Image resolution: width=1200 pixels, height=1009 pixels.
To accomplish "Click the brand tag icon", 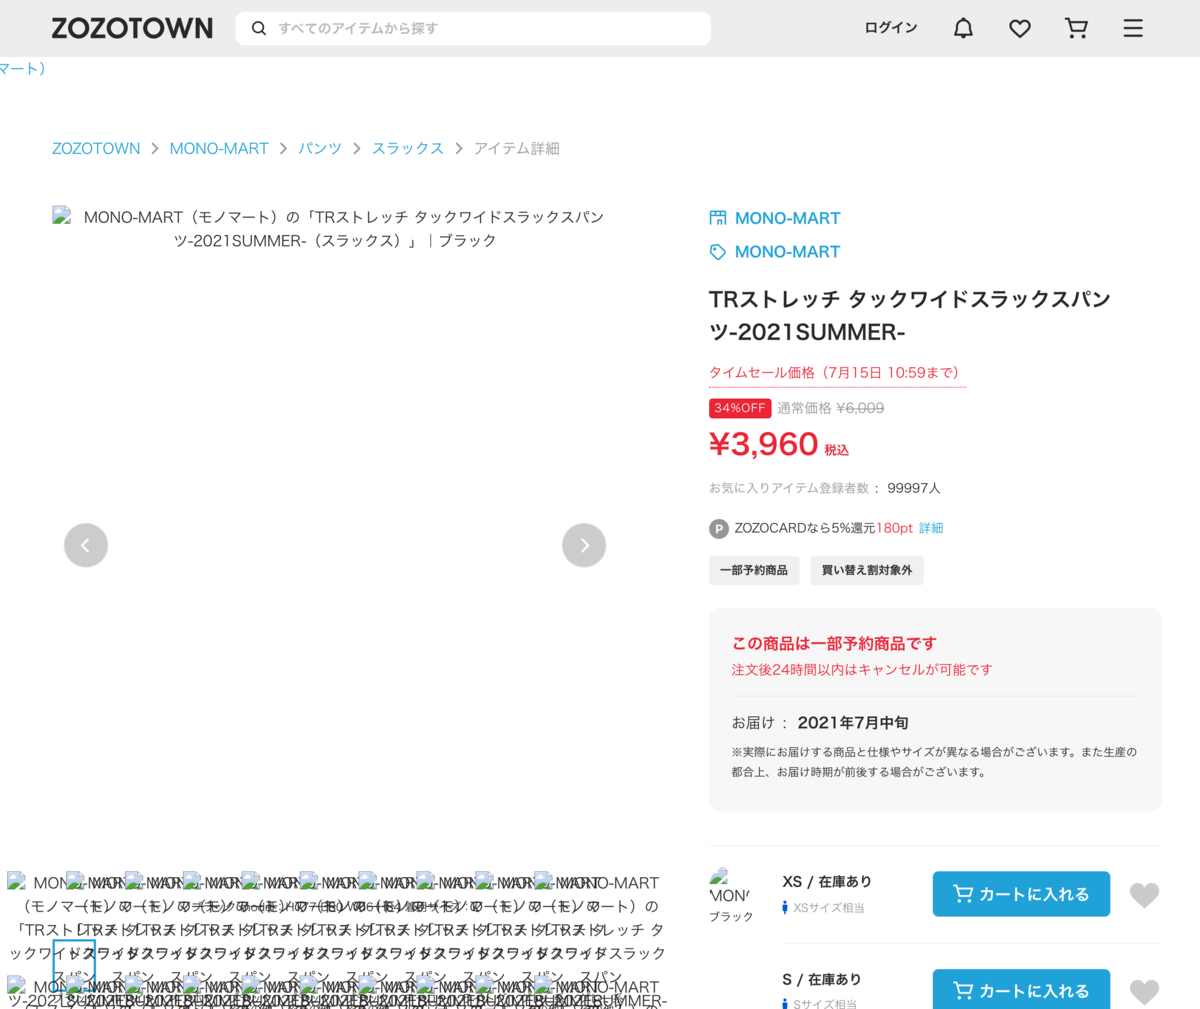I will [x=718, y=252].
